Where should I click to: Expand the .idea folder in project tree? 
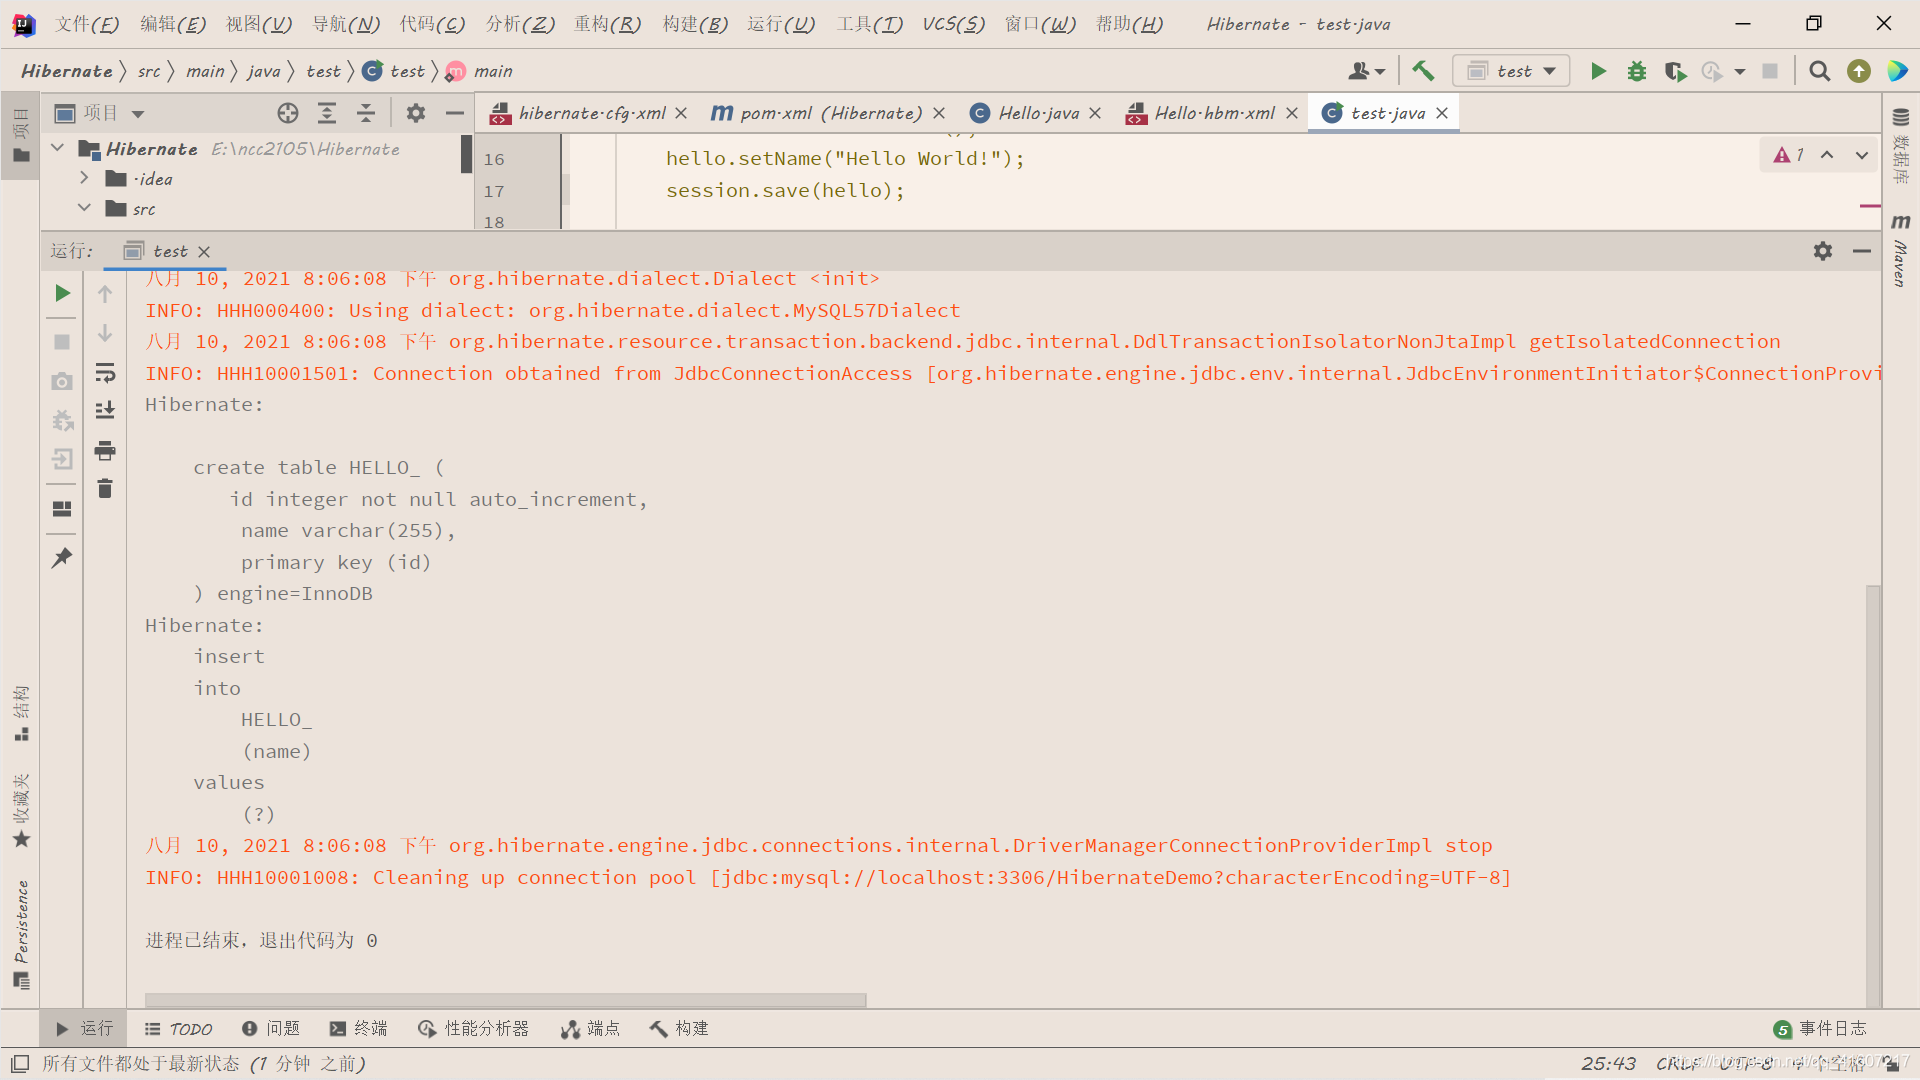coord(85,178)
